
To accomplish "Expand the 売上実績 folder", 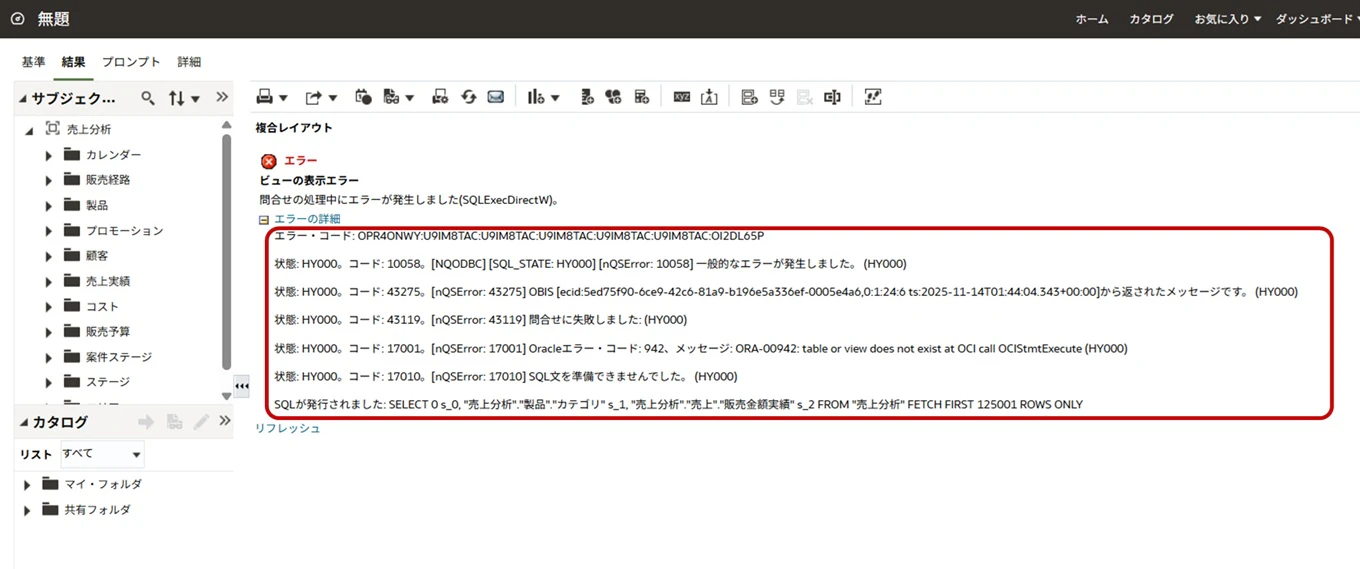I will coord(48,281).
